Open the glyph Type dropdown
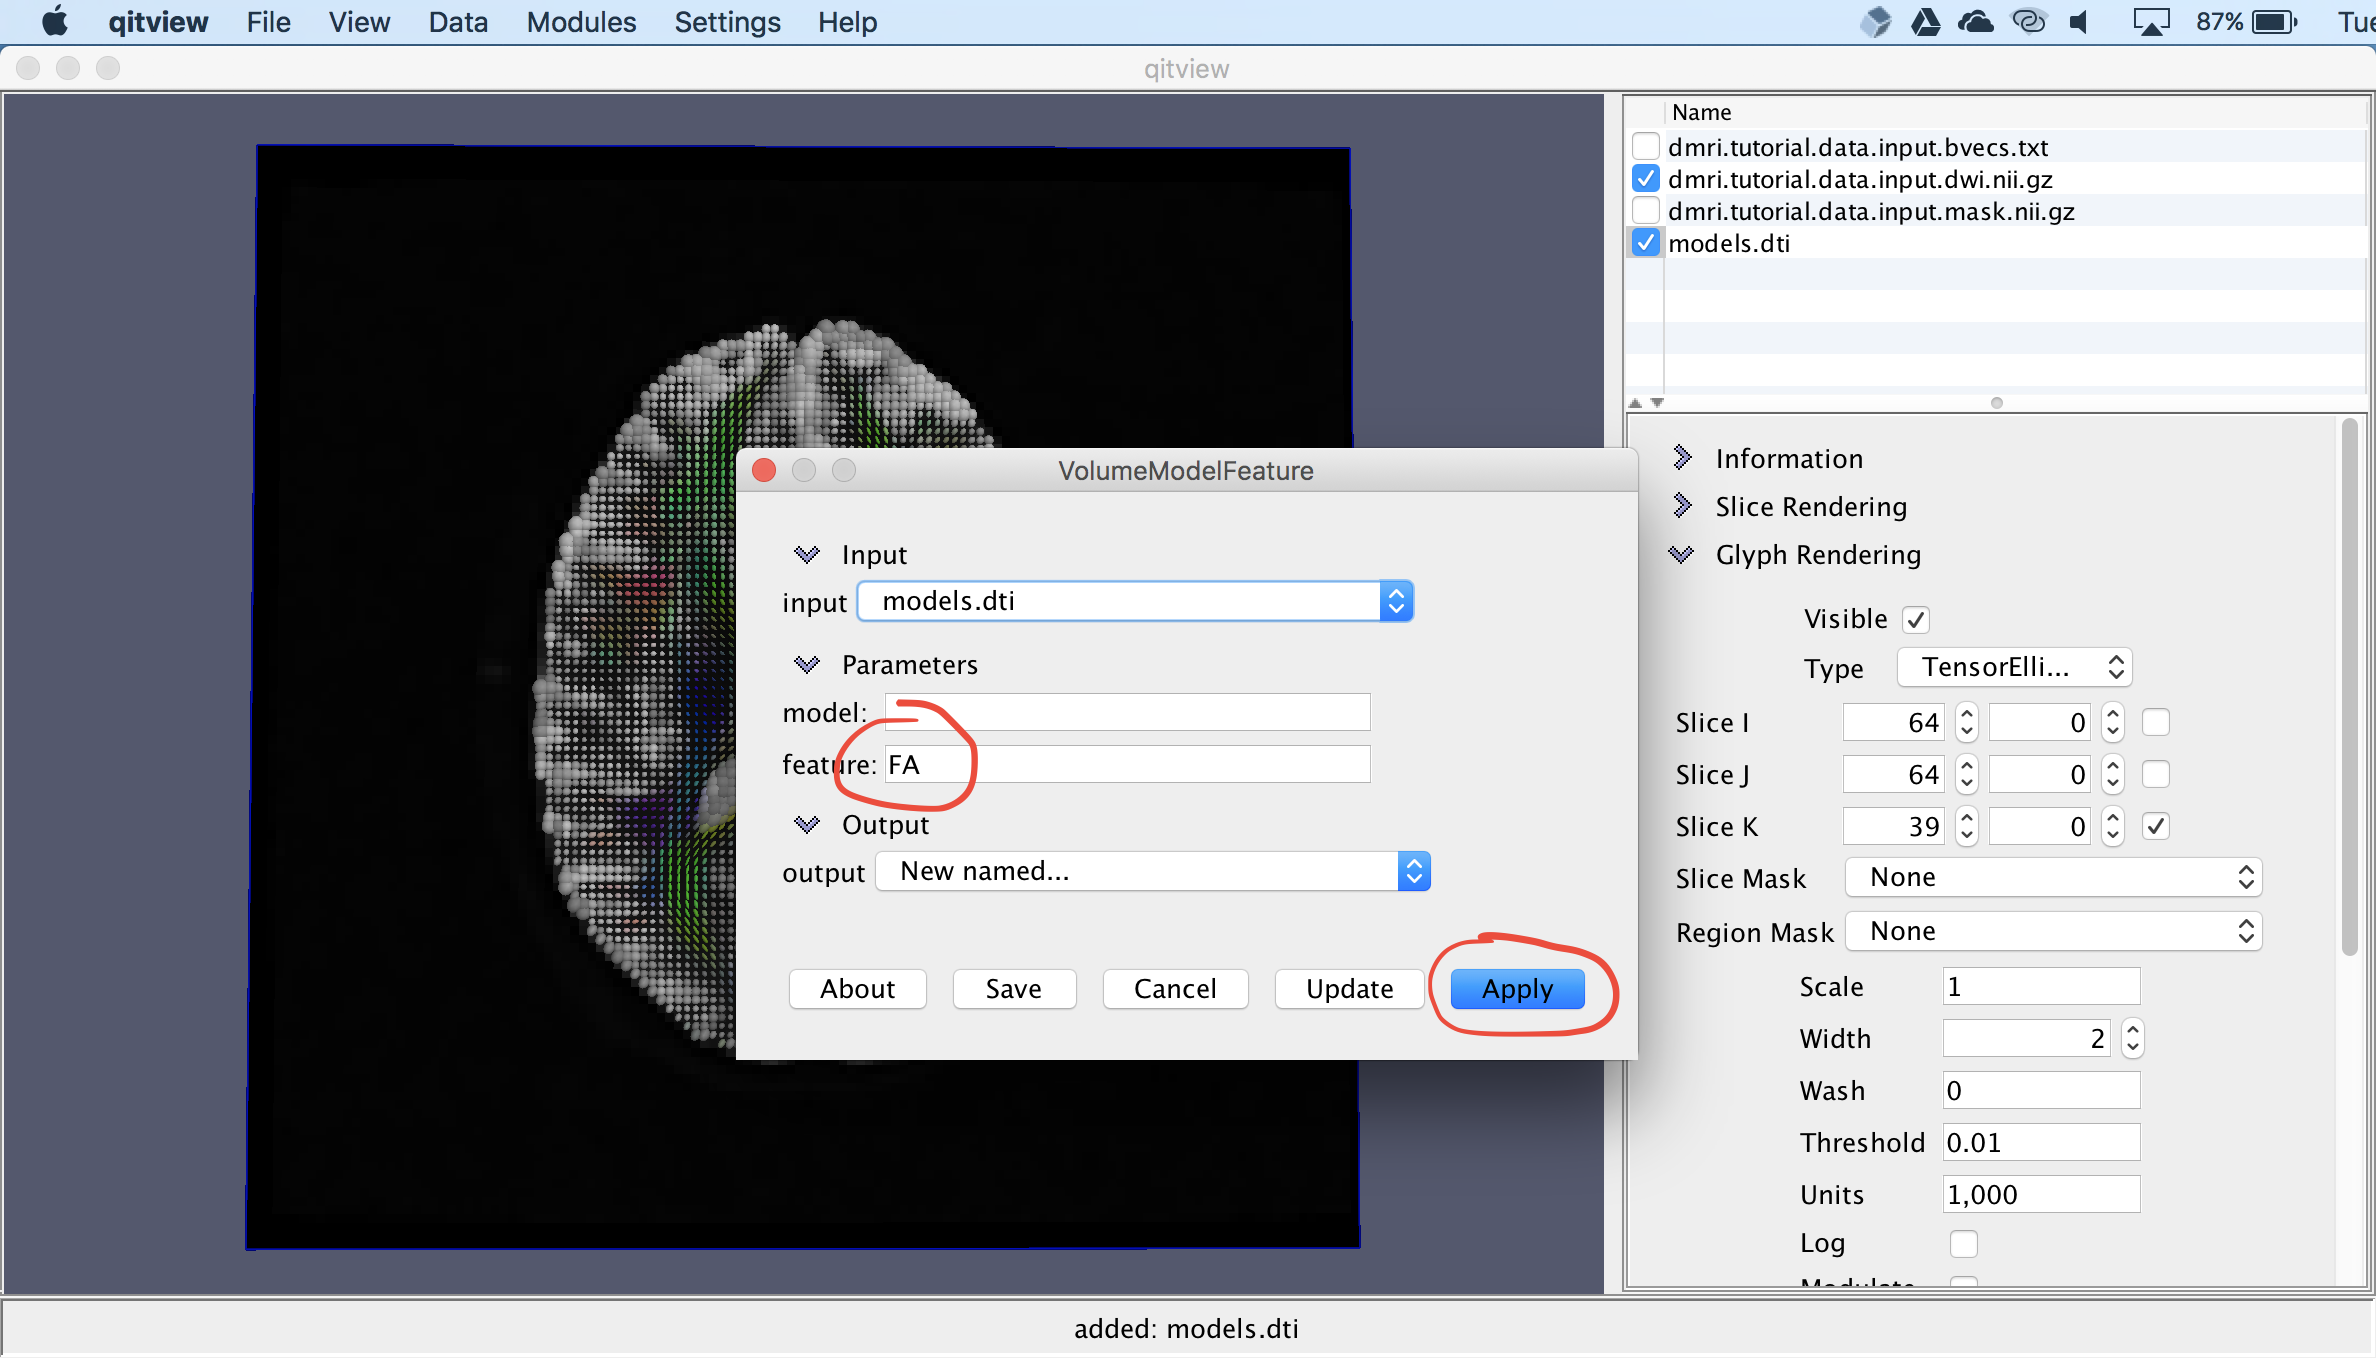This screenshot has width=2376, height=1358. coord(2014,667)
